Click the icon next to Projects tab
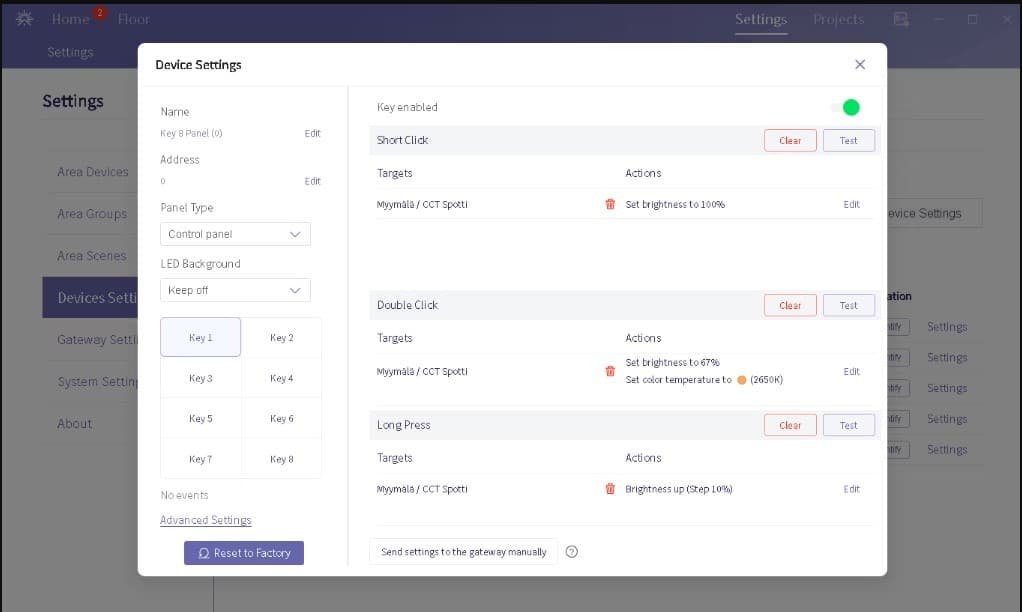Image resolution: width=1022 pixels, height=612 pixels. [x=901, y=19]
